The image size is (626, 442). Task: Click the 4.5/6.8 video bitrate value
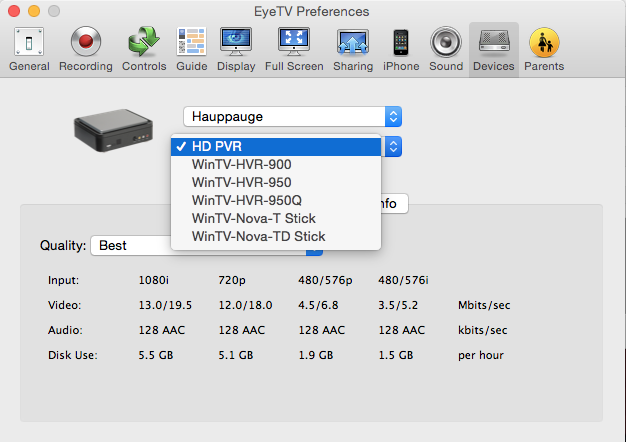318,305
